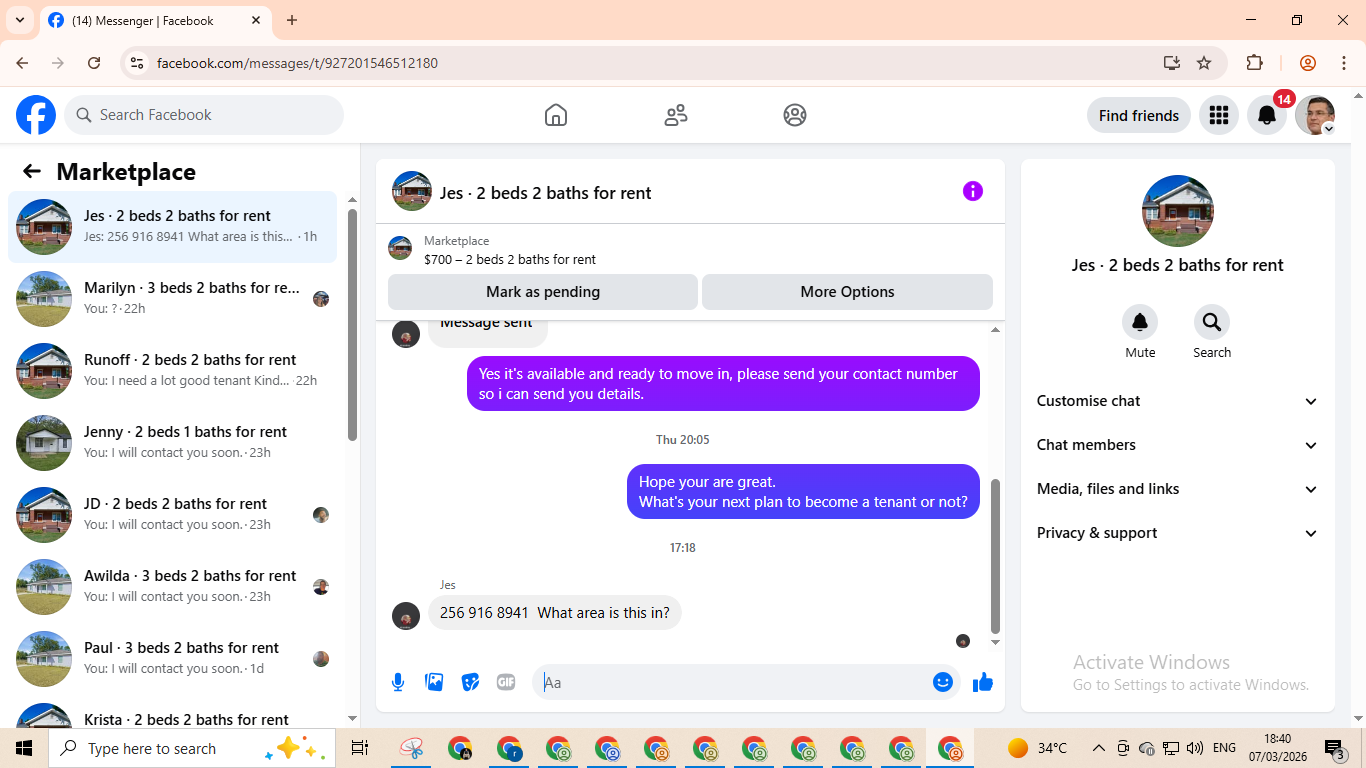Viewport: 1366px width, 768px height.
Task: Open Task View on the taskbar
Action: click(360, 748)
